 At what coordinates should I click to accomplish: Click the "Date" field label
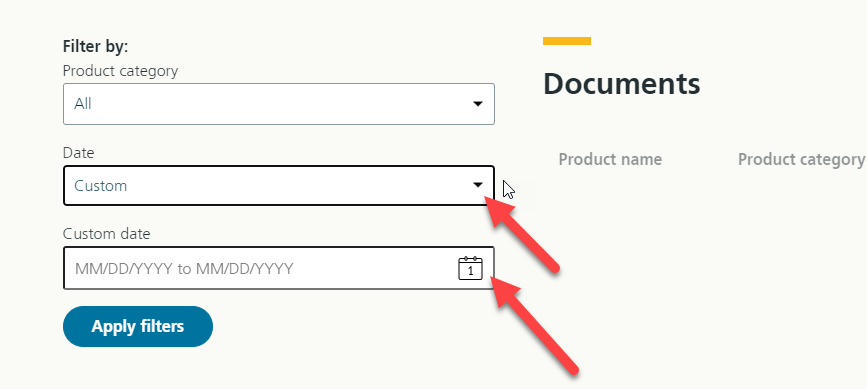[x=79, y=153]
